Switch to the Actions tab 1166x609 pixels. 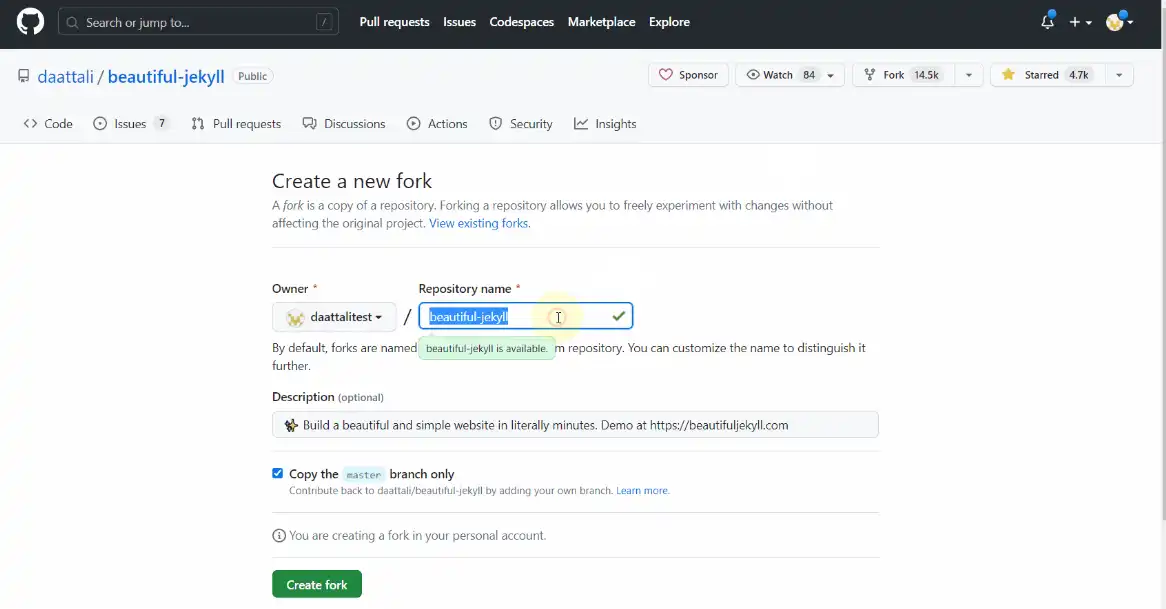coord(437,124)
